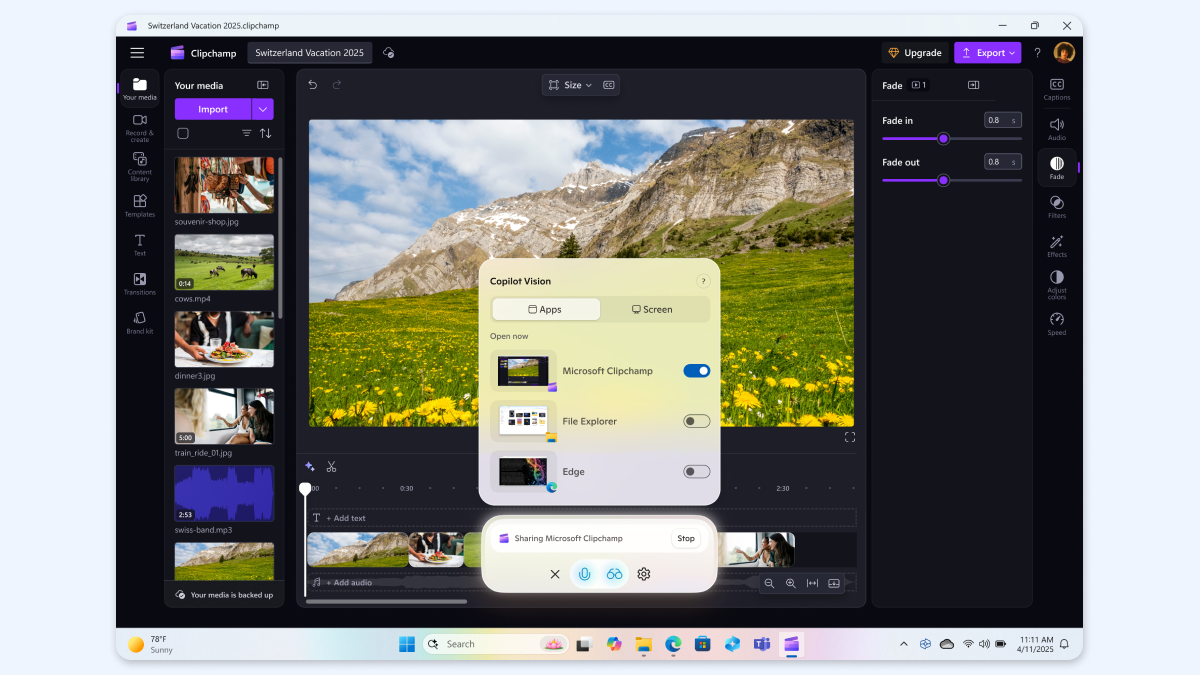Click the Fade out value field
Viewport: 1200px width, 675px height.
1003,161
